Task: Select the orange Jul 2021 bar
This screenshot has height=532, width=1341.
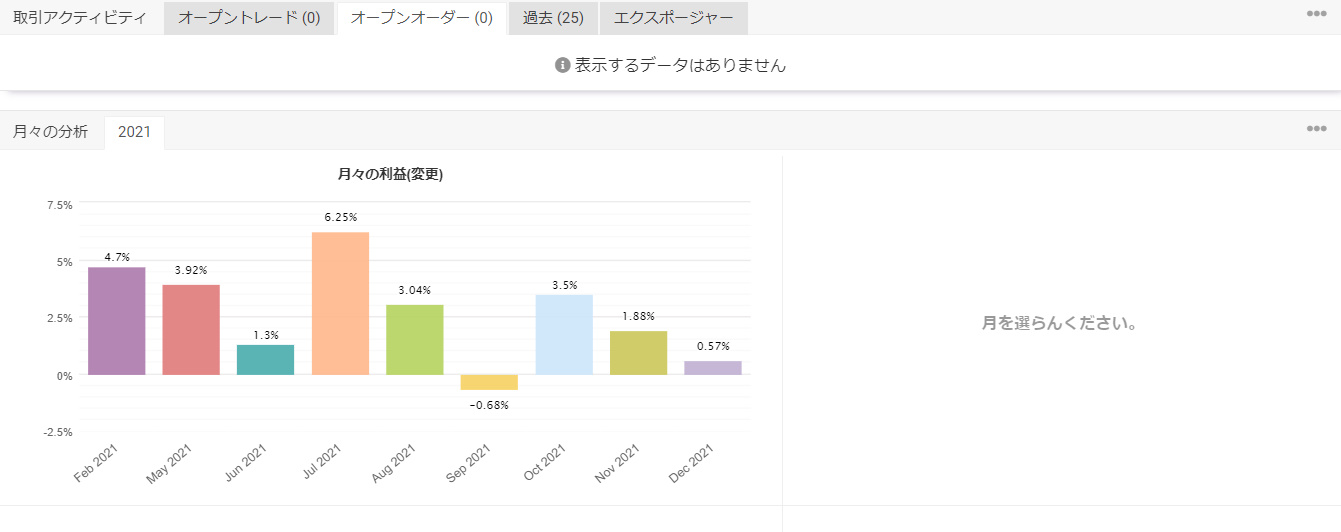Action: pos(340,303)
